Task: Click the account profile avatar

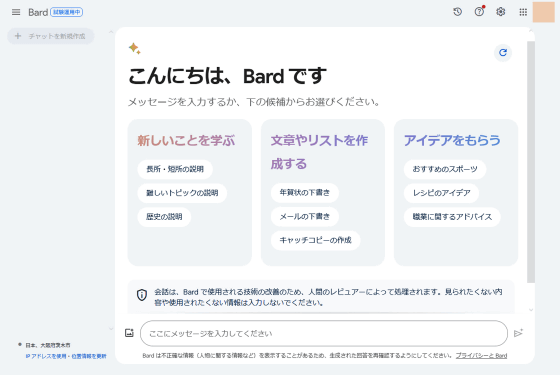Action: (544, 12)
